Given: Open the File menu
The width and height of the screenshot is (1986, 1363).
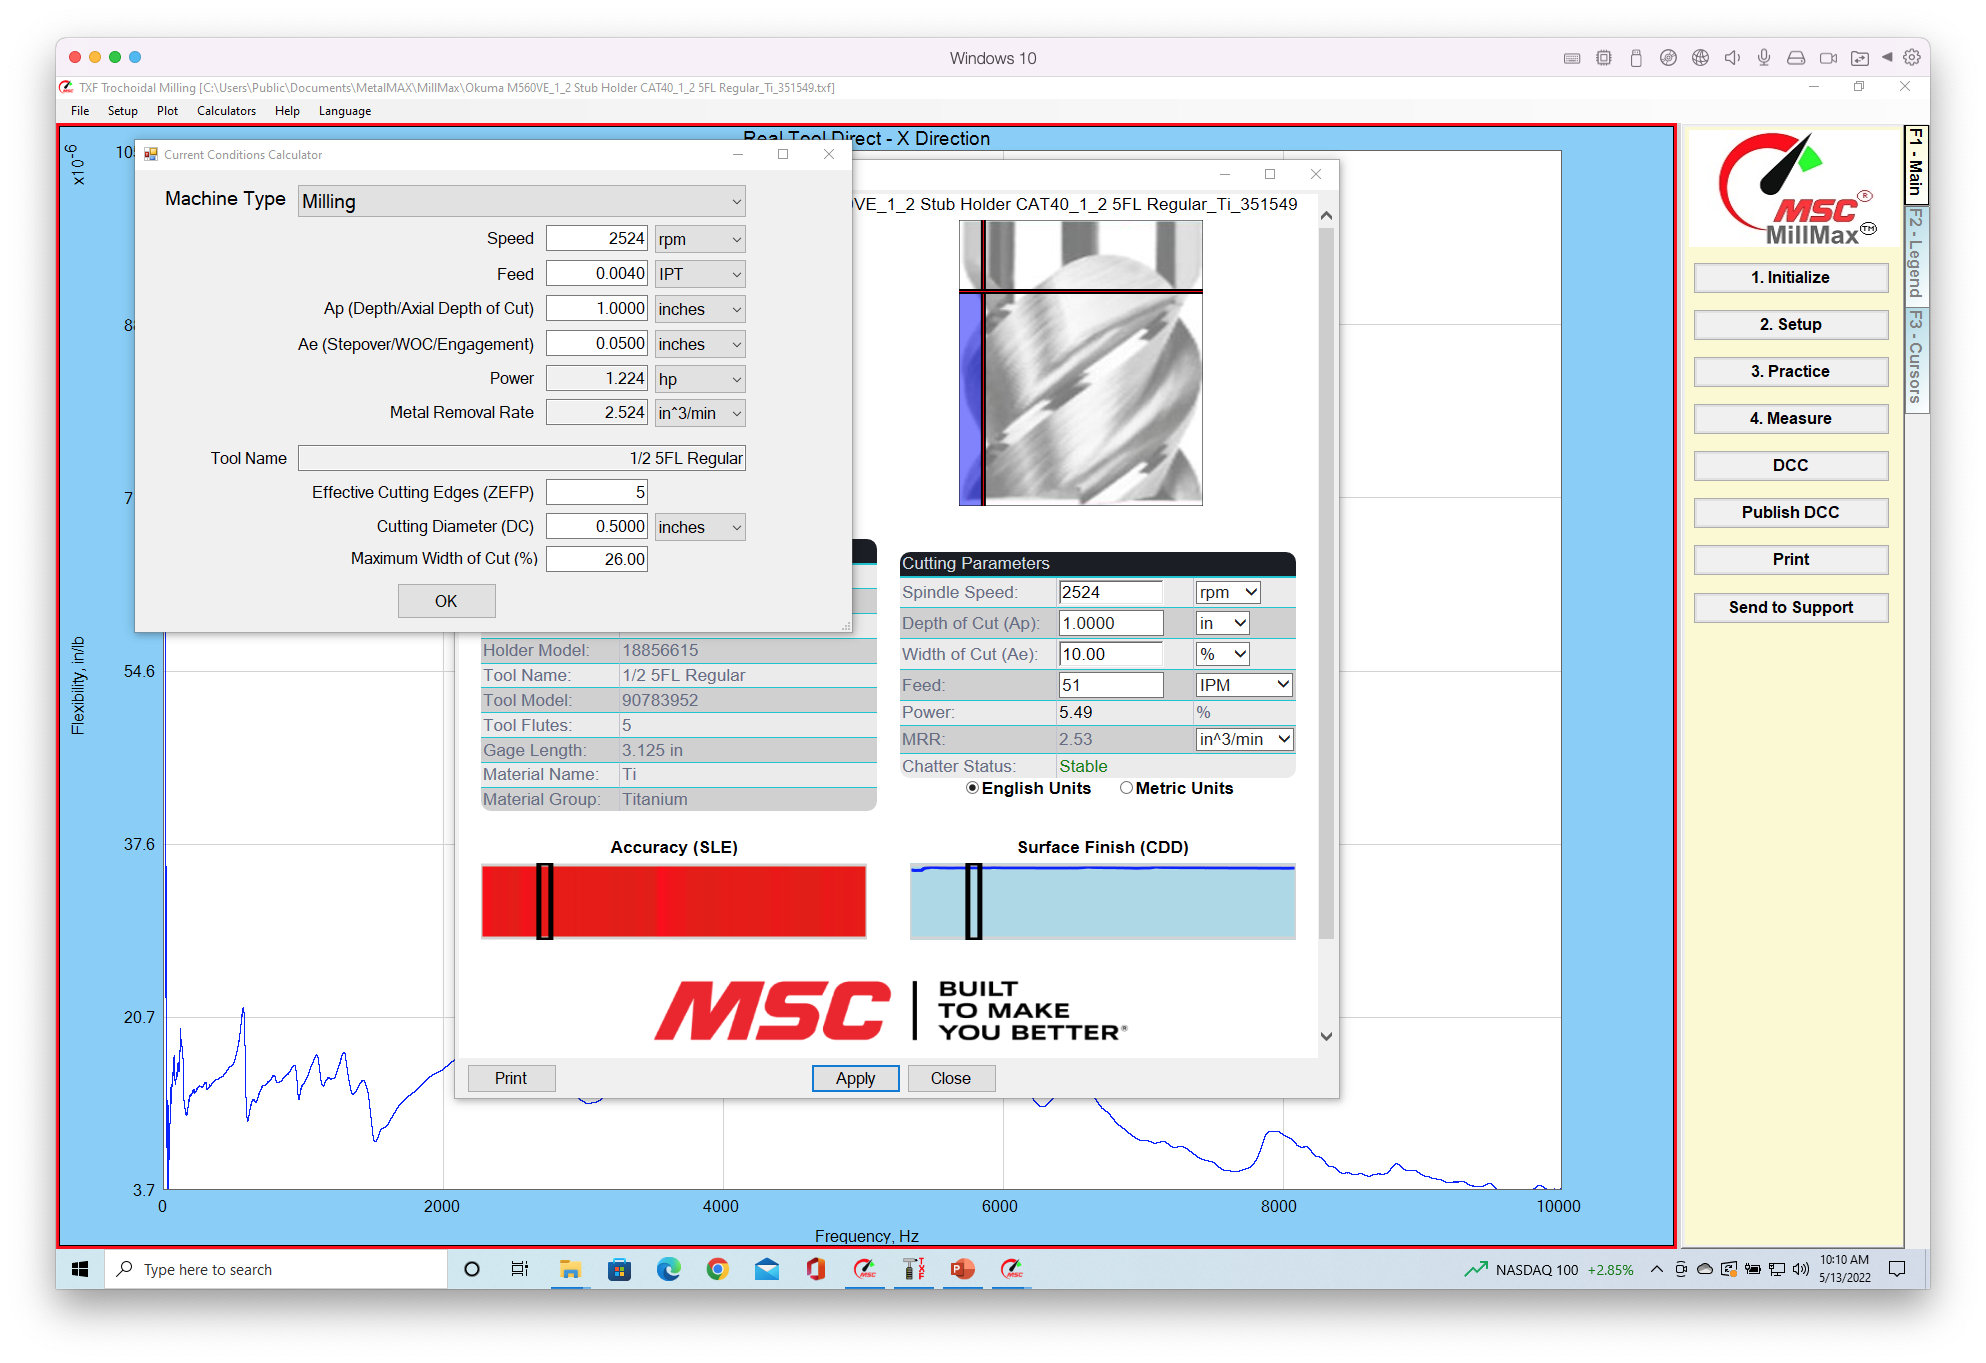Looking at the screenshot, I should [x=80, y=111].
